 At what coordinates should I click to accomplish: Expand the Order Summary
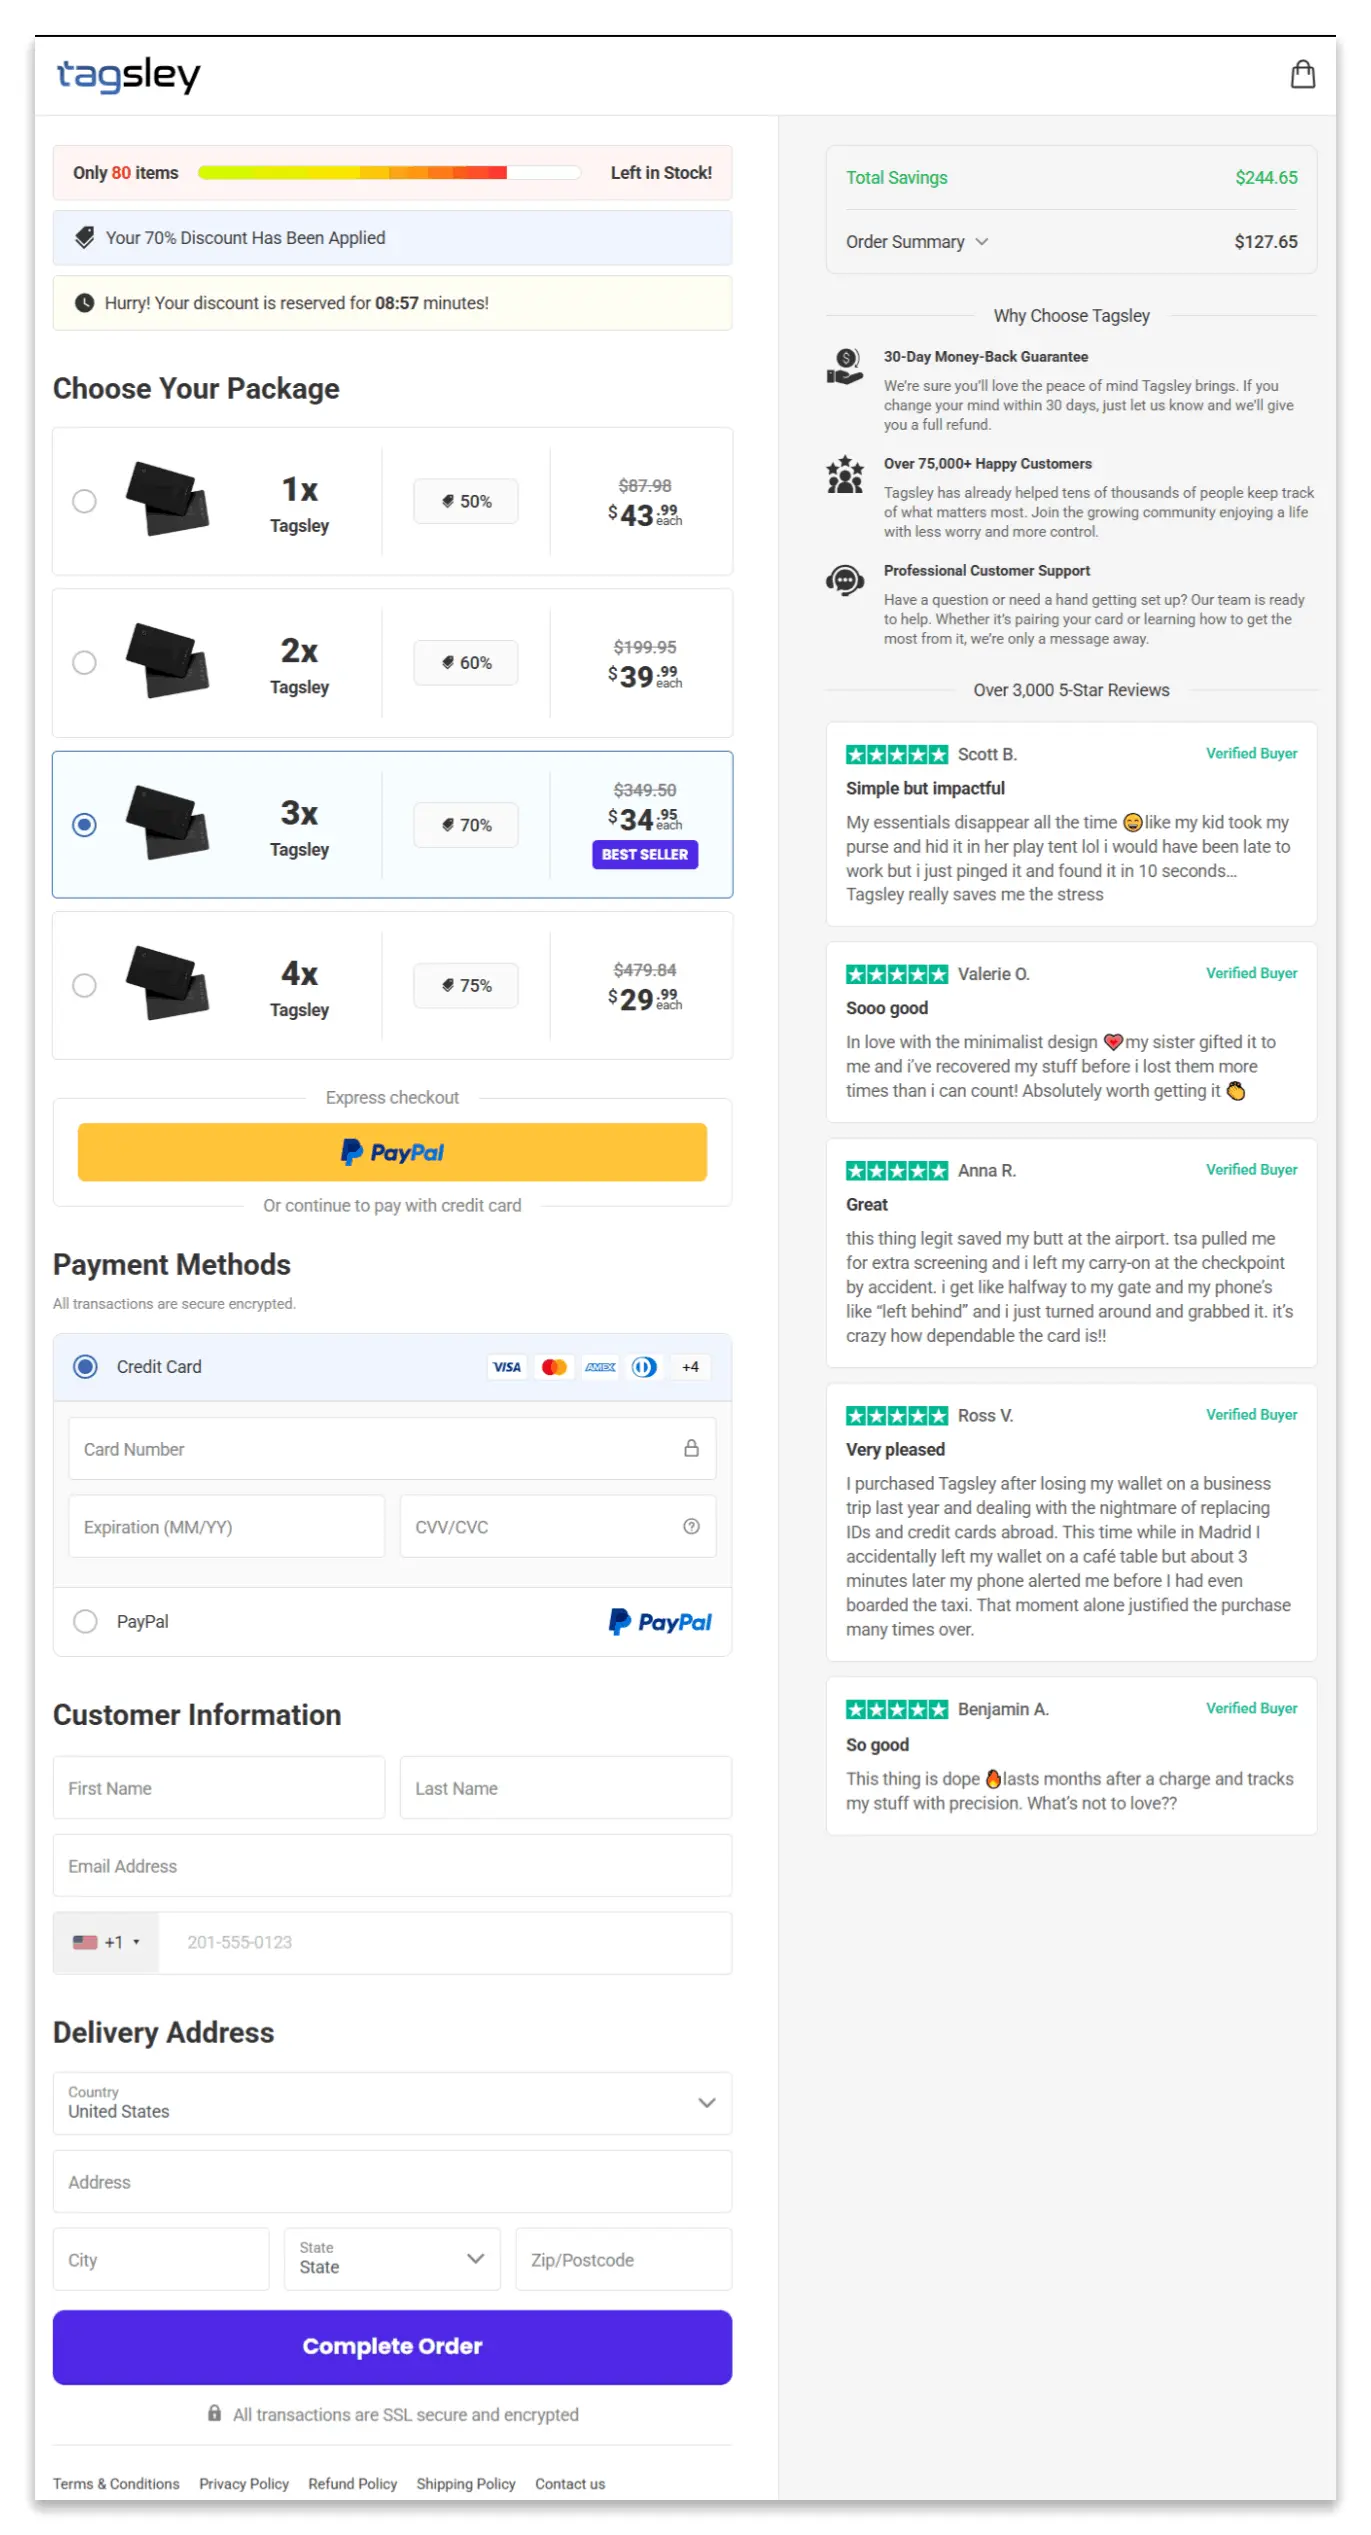[x=914, y=241]
